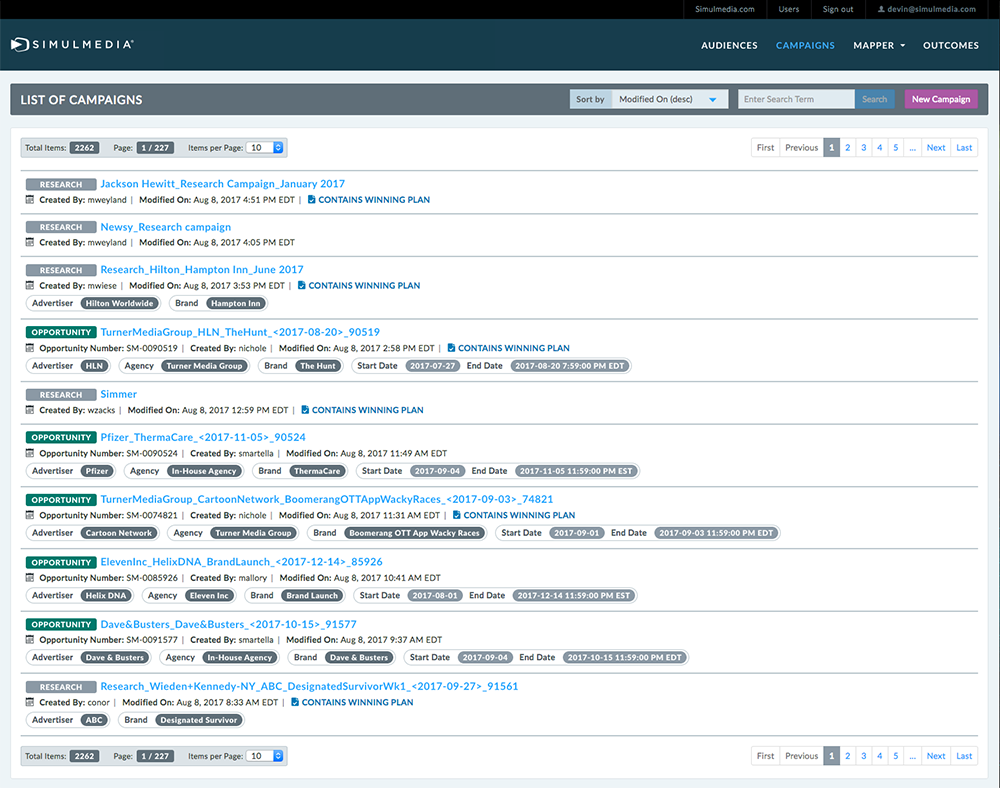
Task: Click the devin@simulmedia.com account link
Action: point(926,10)
